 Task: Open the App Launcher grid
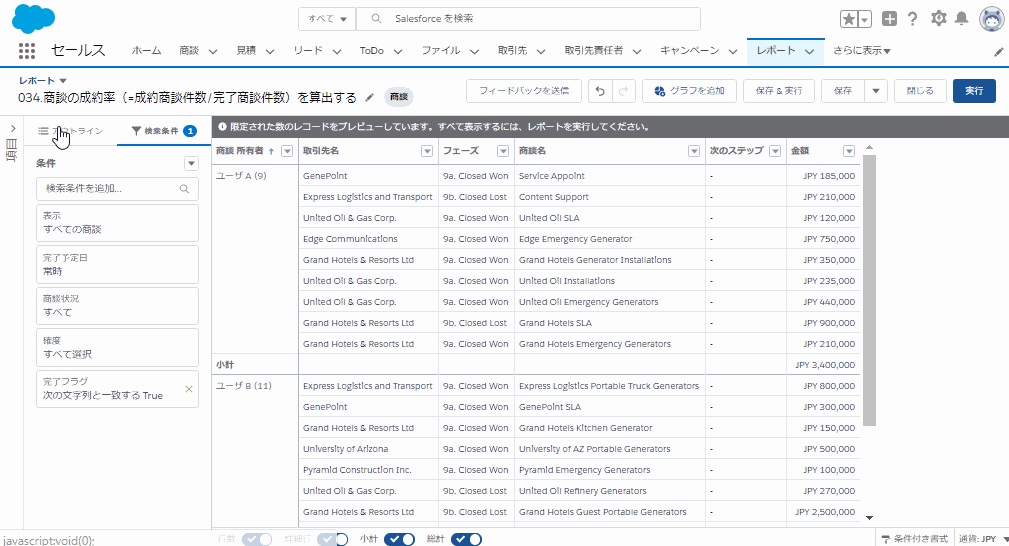(x=26, y=51)
